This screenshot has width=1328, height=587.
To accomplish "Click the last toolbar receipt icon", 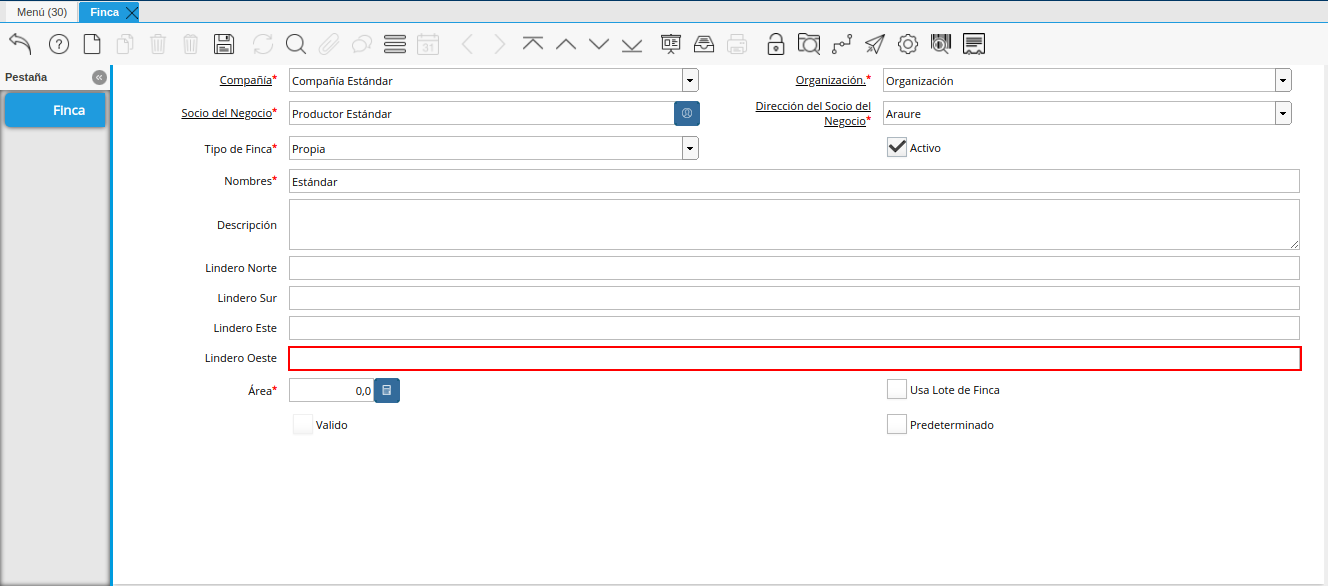I will point(974,44).
